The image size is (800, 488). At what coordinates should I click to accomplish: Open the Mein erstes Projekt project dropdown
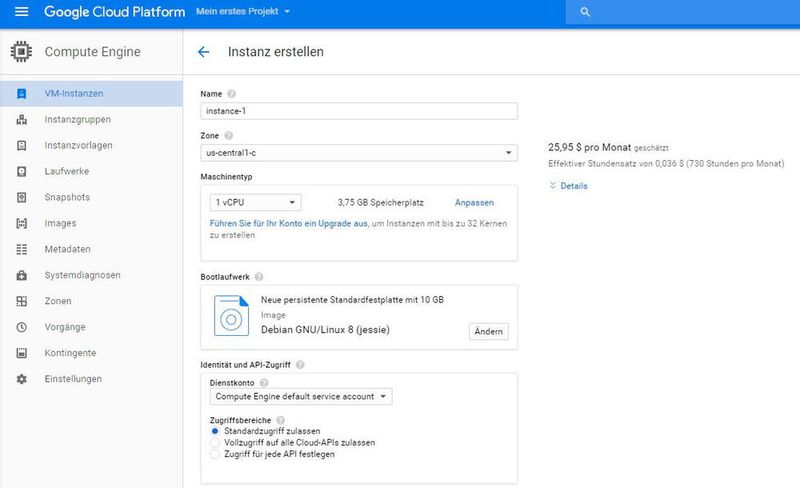click(243, 11)
